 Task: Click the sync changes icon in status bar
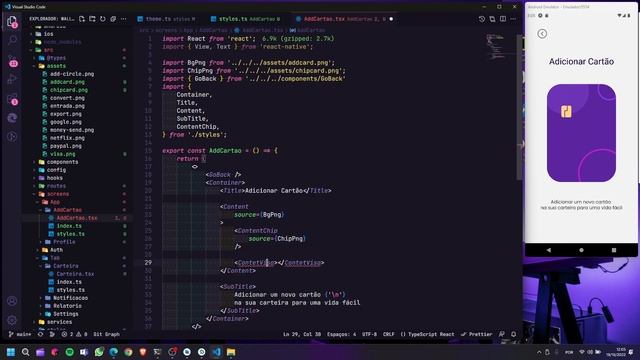40,334
